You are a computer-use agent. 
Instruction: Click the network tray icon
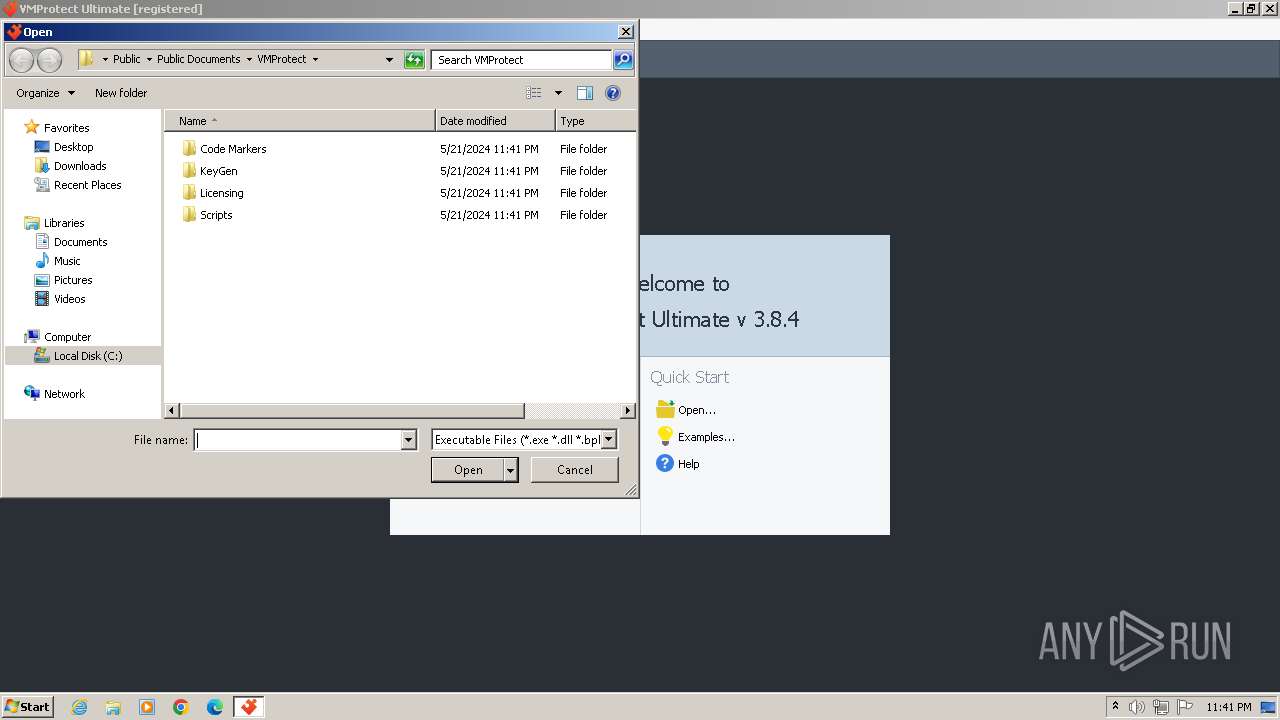pos(1161,707)
